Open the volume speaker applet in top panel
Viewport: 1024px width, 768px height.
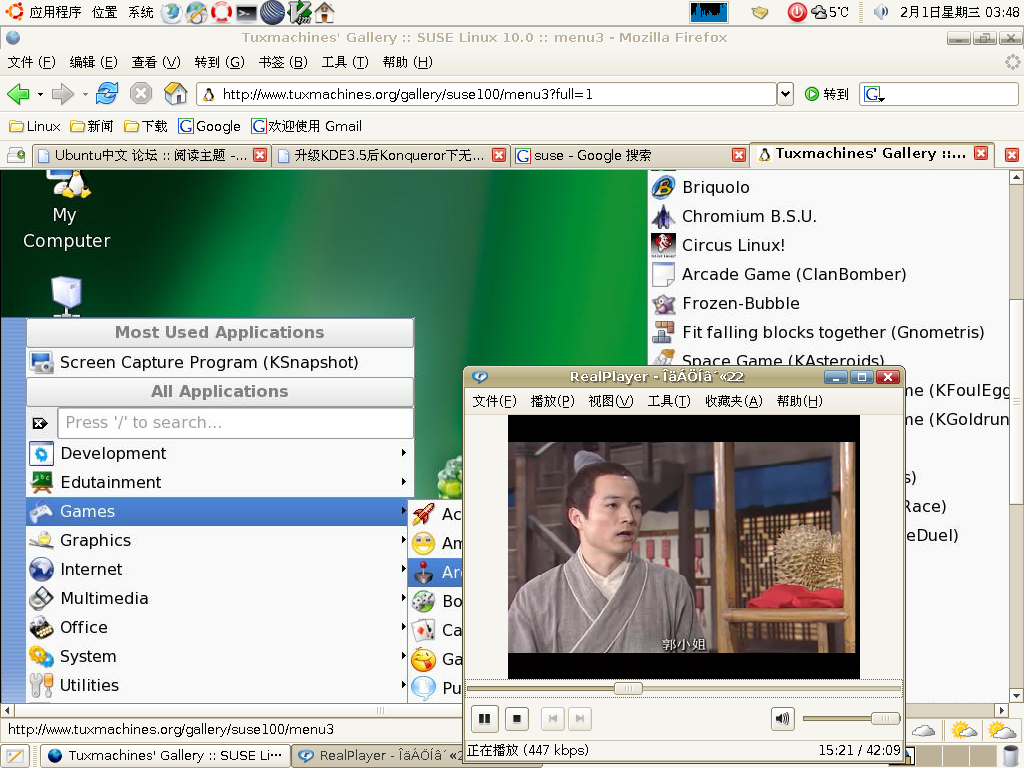(881, 12)
